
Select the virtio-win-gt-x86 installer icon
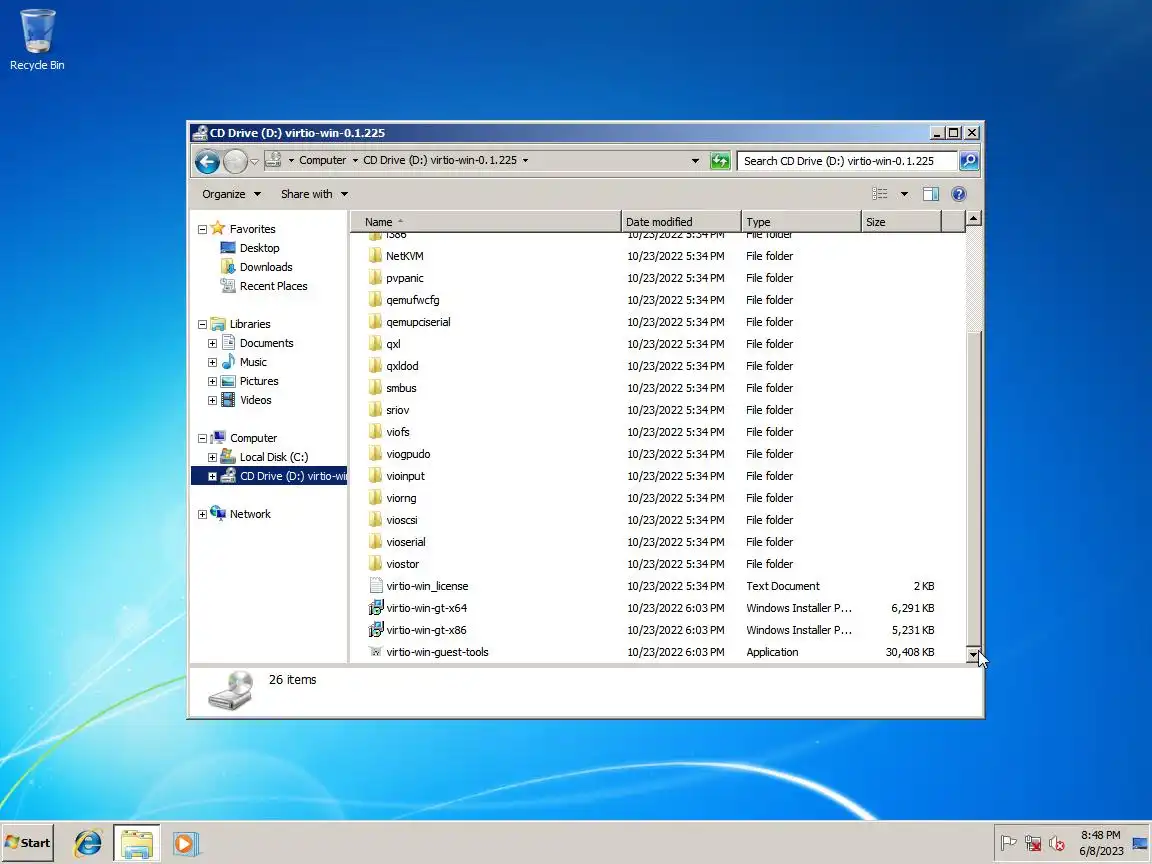coord(375,630)
